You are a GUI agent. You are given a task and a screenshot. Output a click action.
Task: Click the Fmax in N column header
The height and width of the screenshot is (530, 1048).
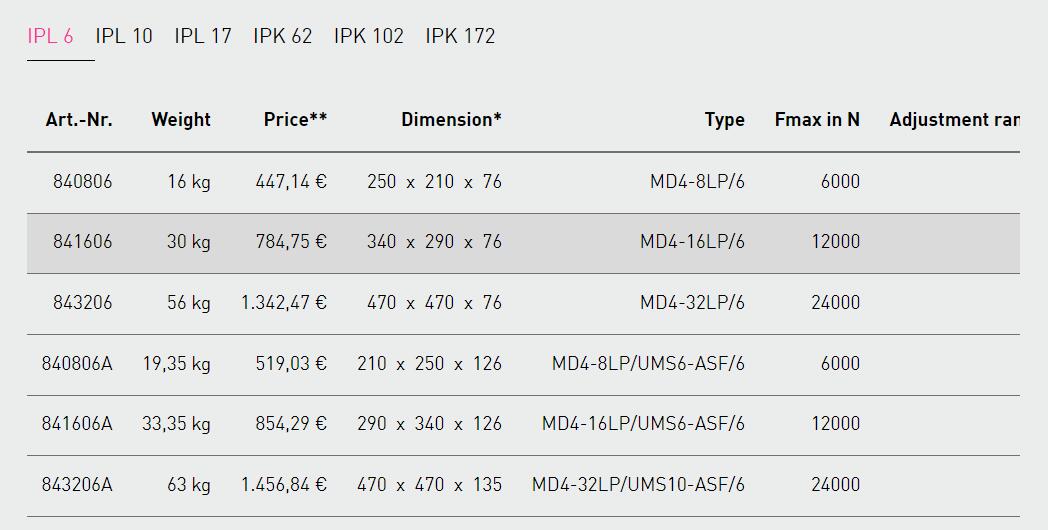817,120
